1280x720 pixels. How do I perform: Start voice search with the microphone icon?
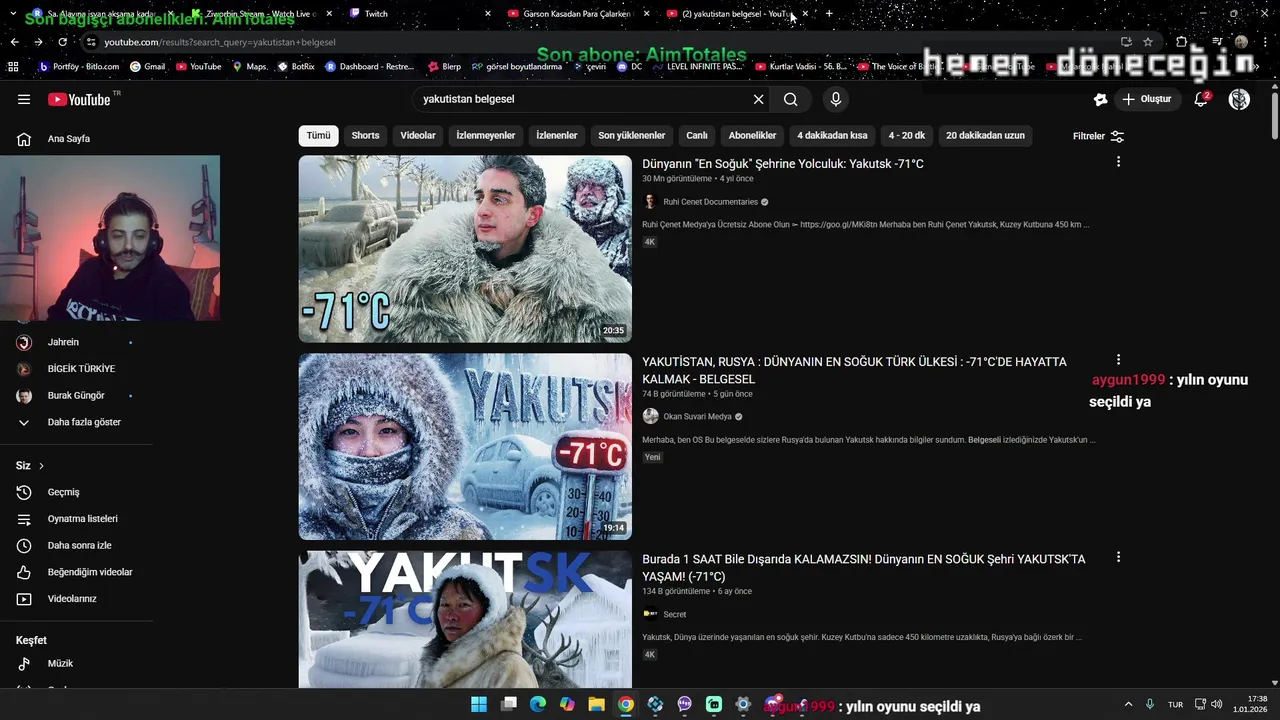pos(836,99)
